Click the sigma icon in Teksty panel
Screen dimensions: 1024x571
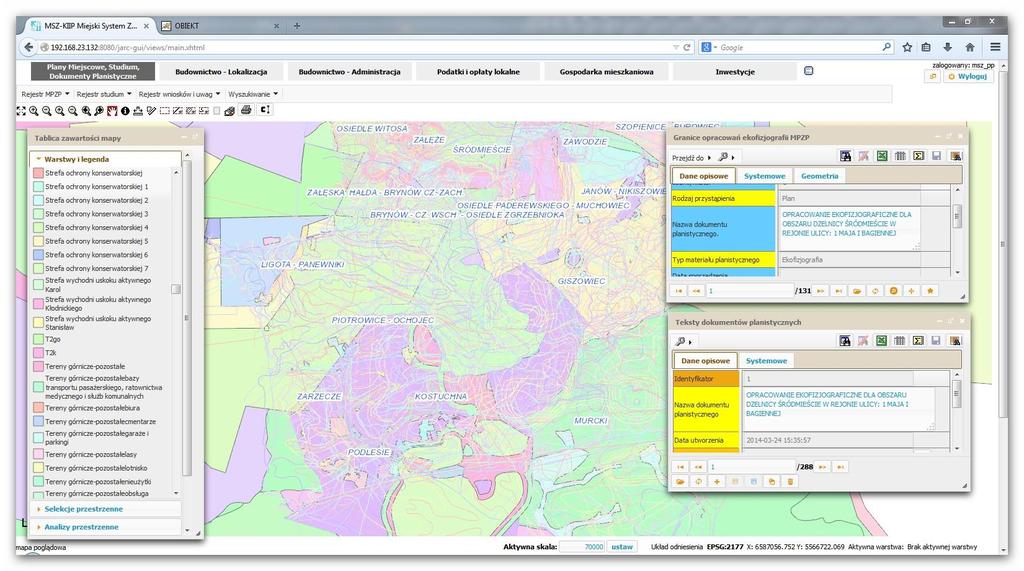click(918, 340)
